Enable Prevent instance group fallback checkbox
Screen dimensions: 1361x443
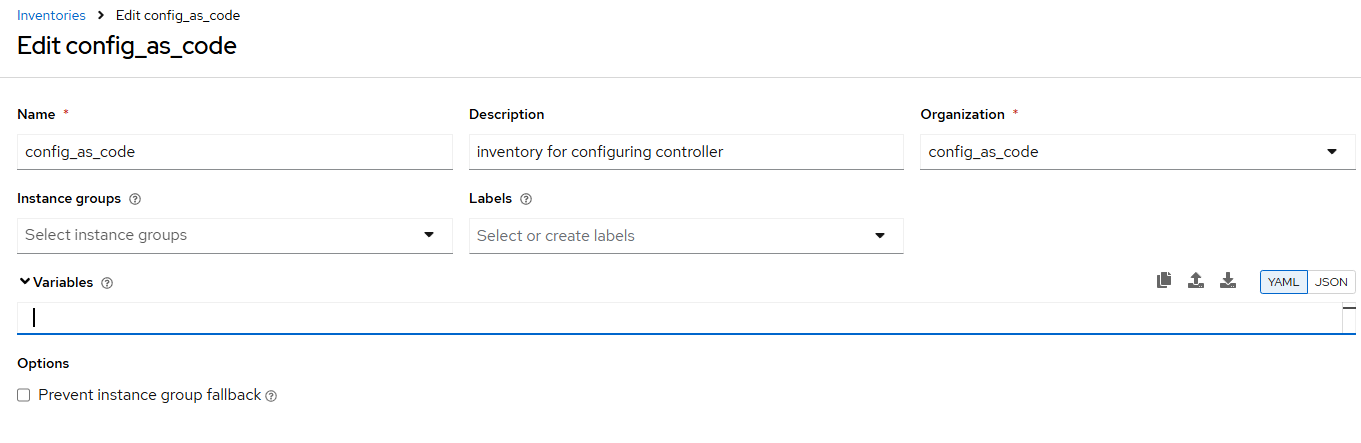coord(24,395)
